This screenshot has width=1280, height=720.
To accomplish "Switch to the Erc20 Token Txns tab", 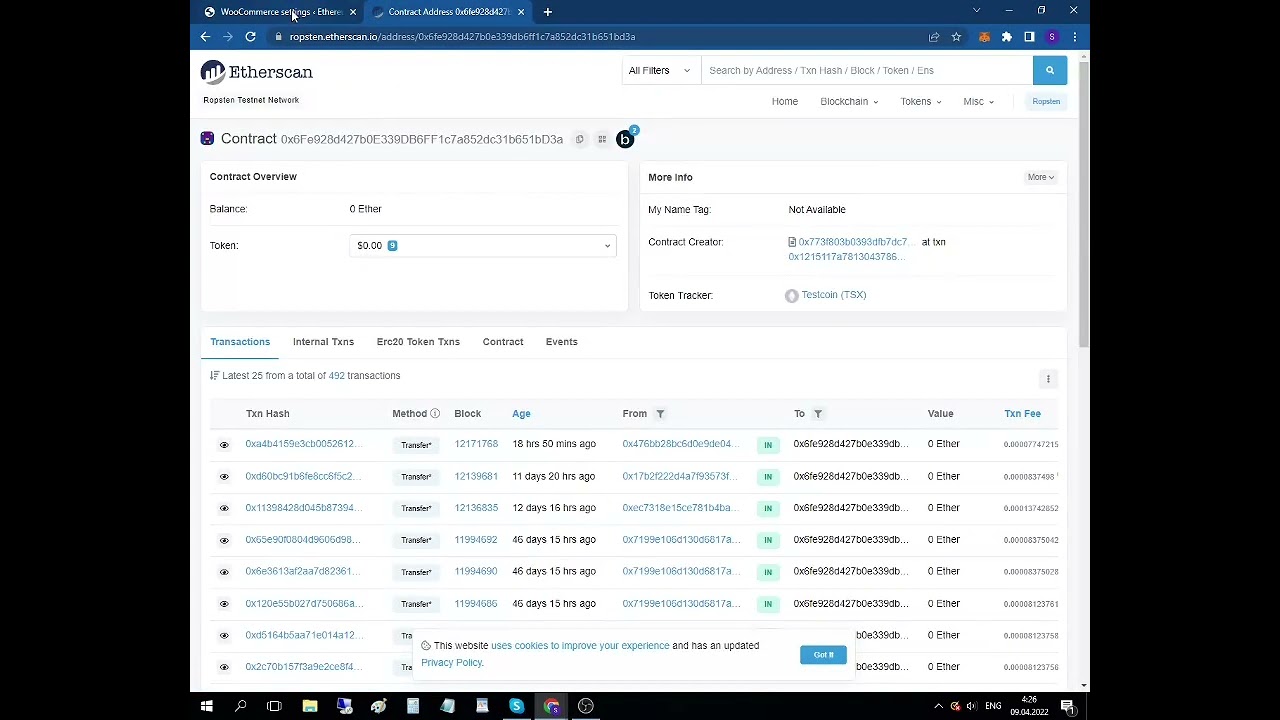I will pos(418,342).
